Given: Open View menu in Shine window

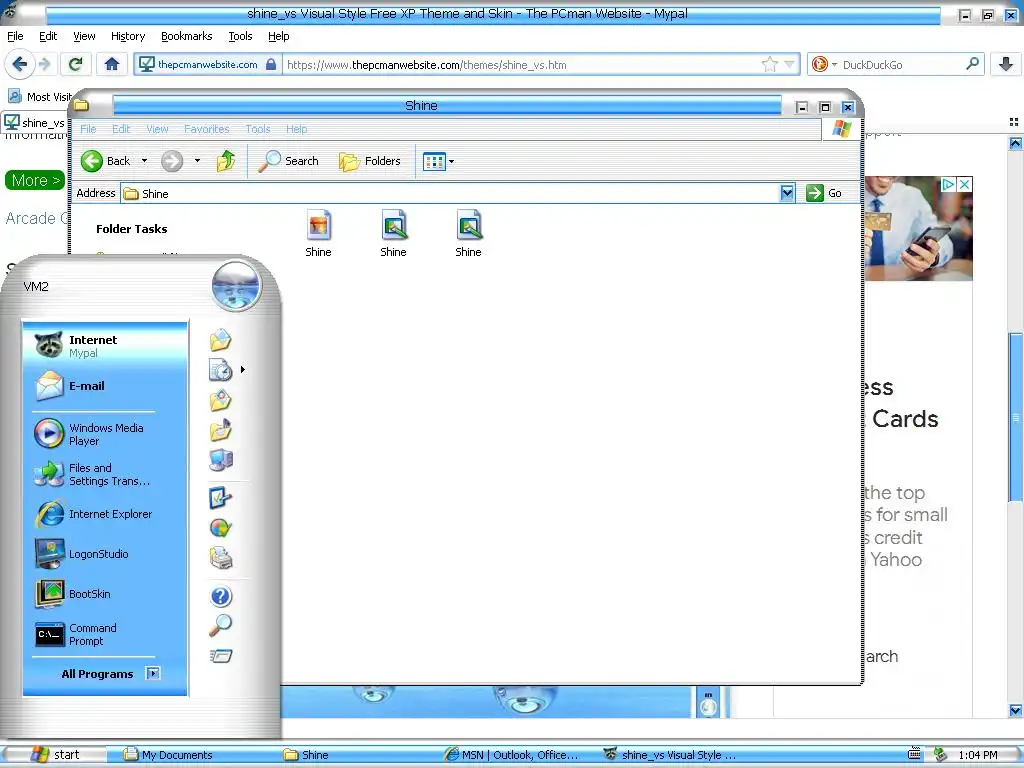Looking at the screenshot, I should point(157,129).
